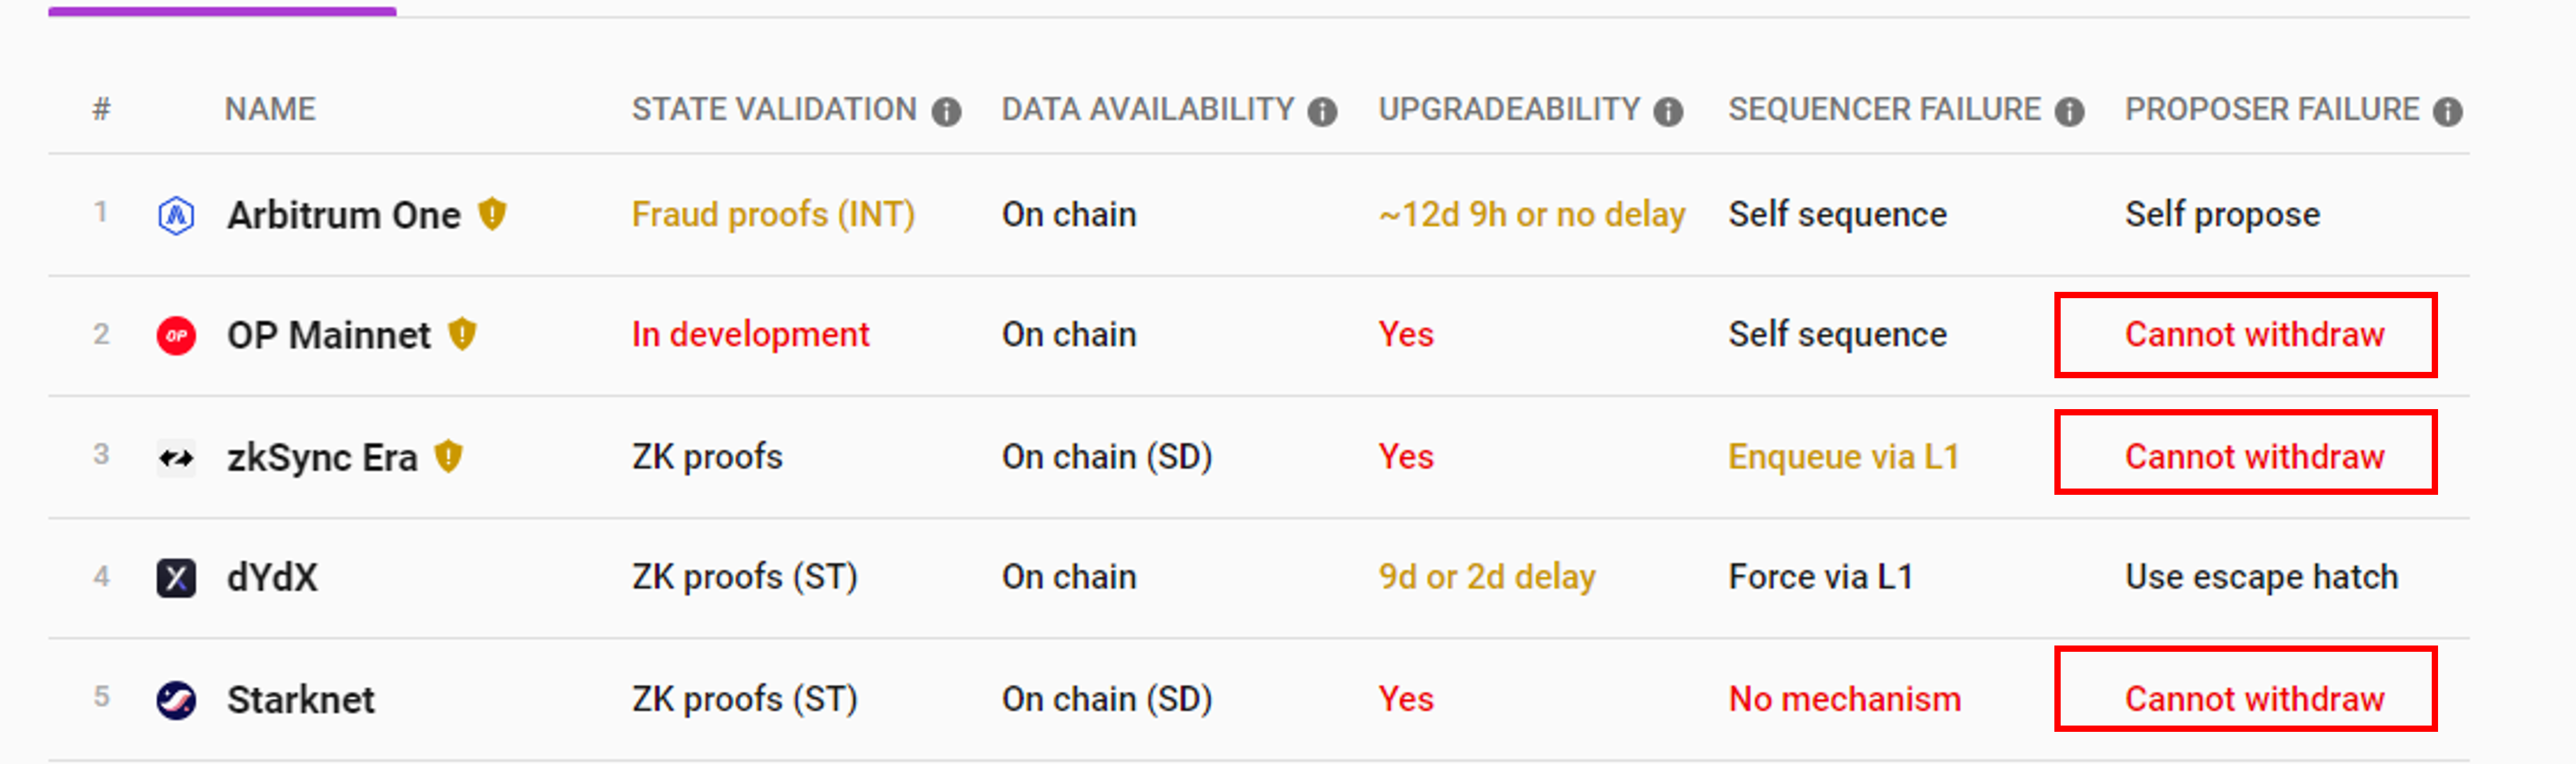Viewport: 2576px width, 764px height.
Task: Click the Sequencer Failure info icon
Action: pyautogui.click(x=2069, y=111)
